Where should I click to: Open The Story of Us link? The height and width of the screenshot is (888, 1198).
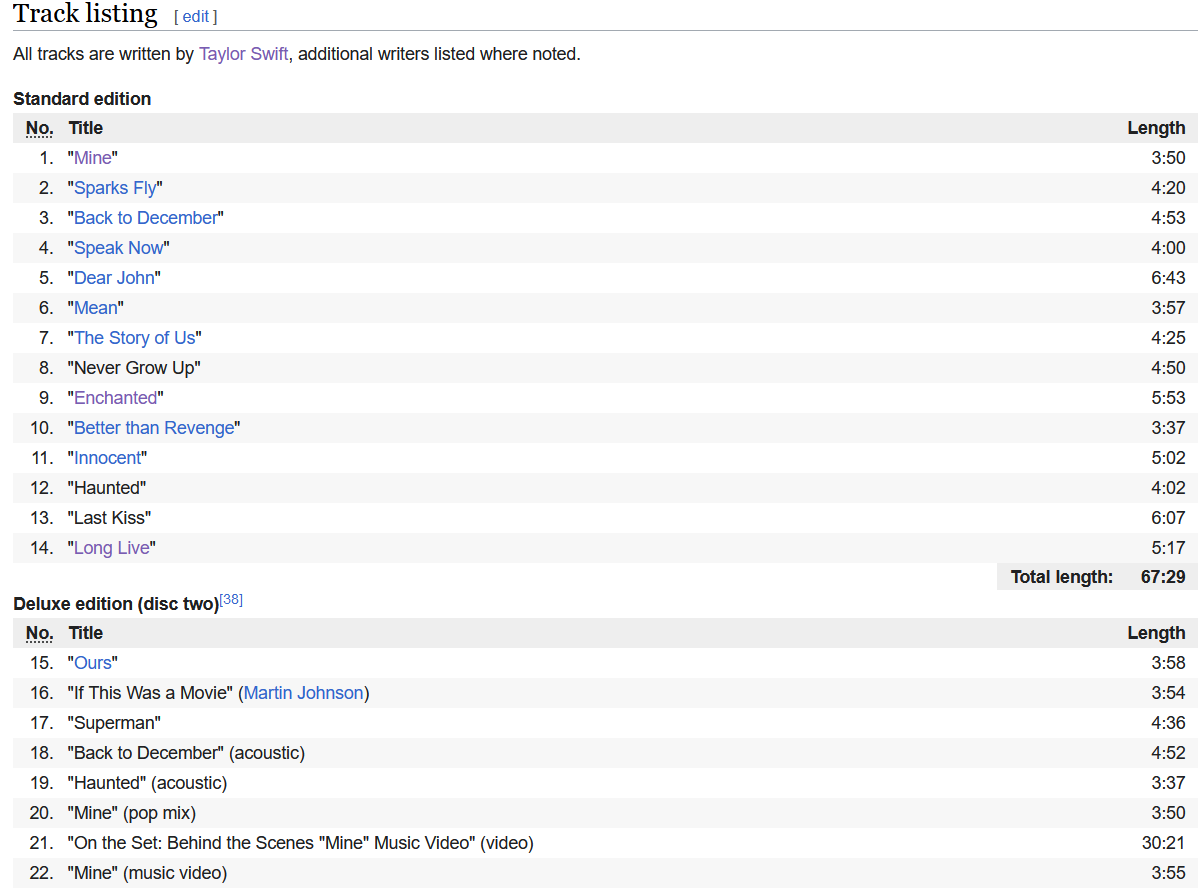pos(134,338)
